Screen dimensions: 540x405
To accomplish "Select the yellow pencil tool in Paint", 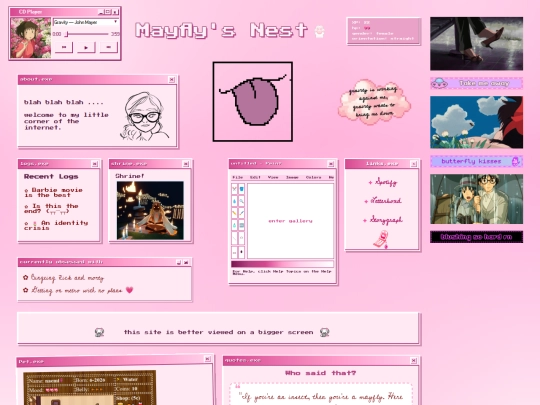I will pyautogui.click(x=235, y=213).
